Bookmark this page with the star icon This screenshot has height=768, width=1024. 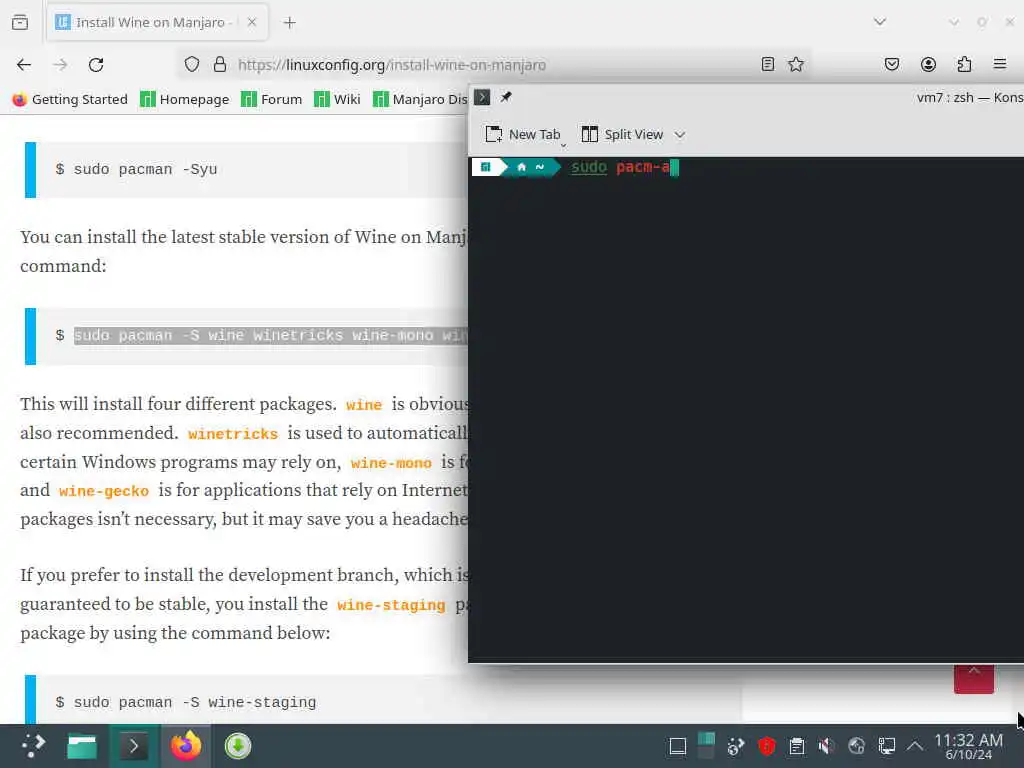tap(795, 64)
